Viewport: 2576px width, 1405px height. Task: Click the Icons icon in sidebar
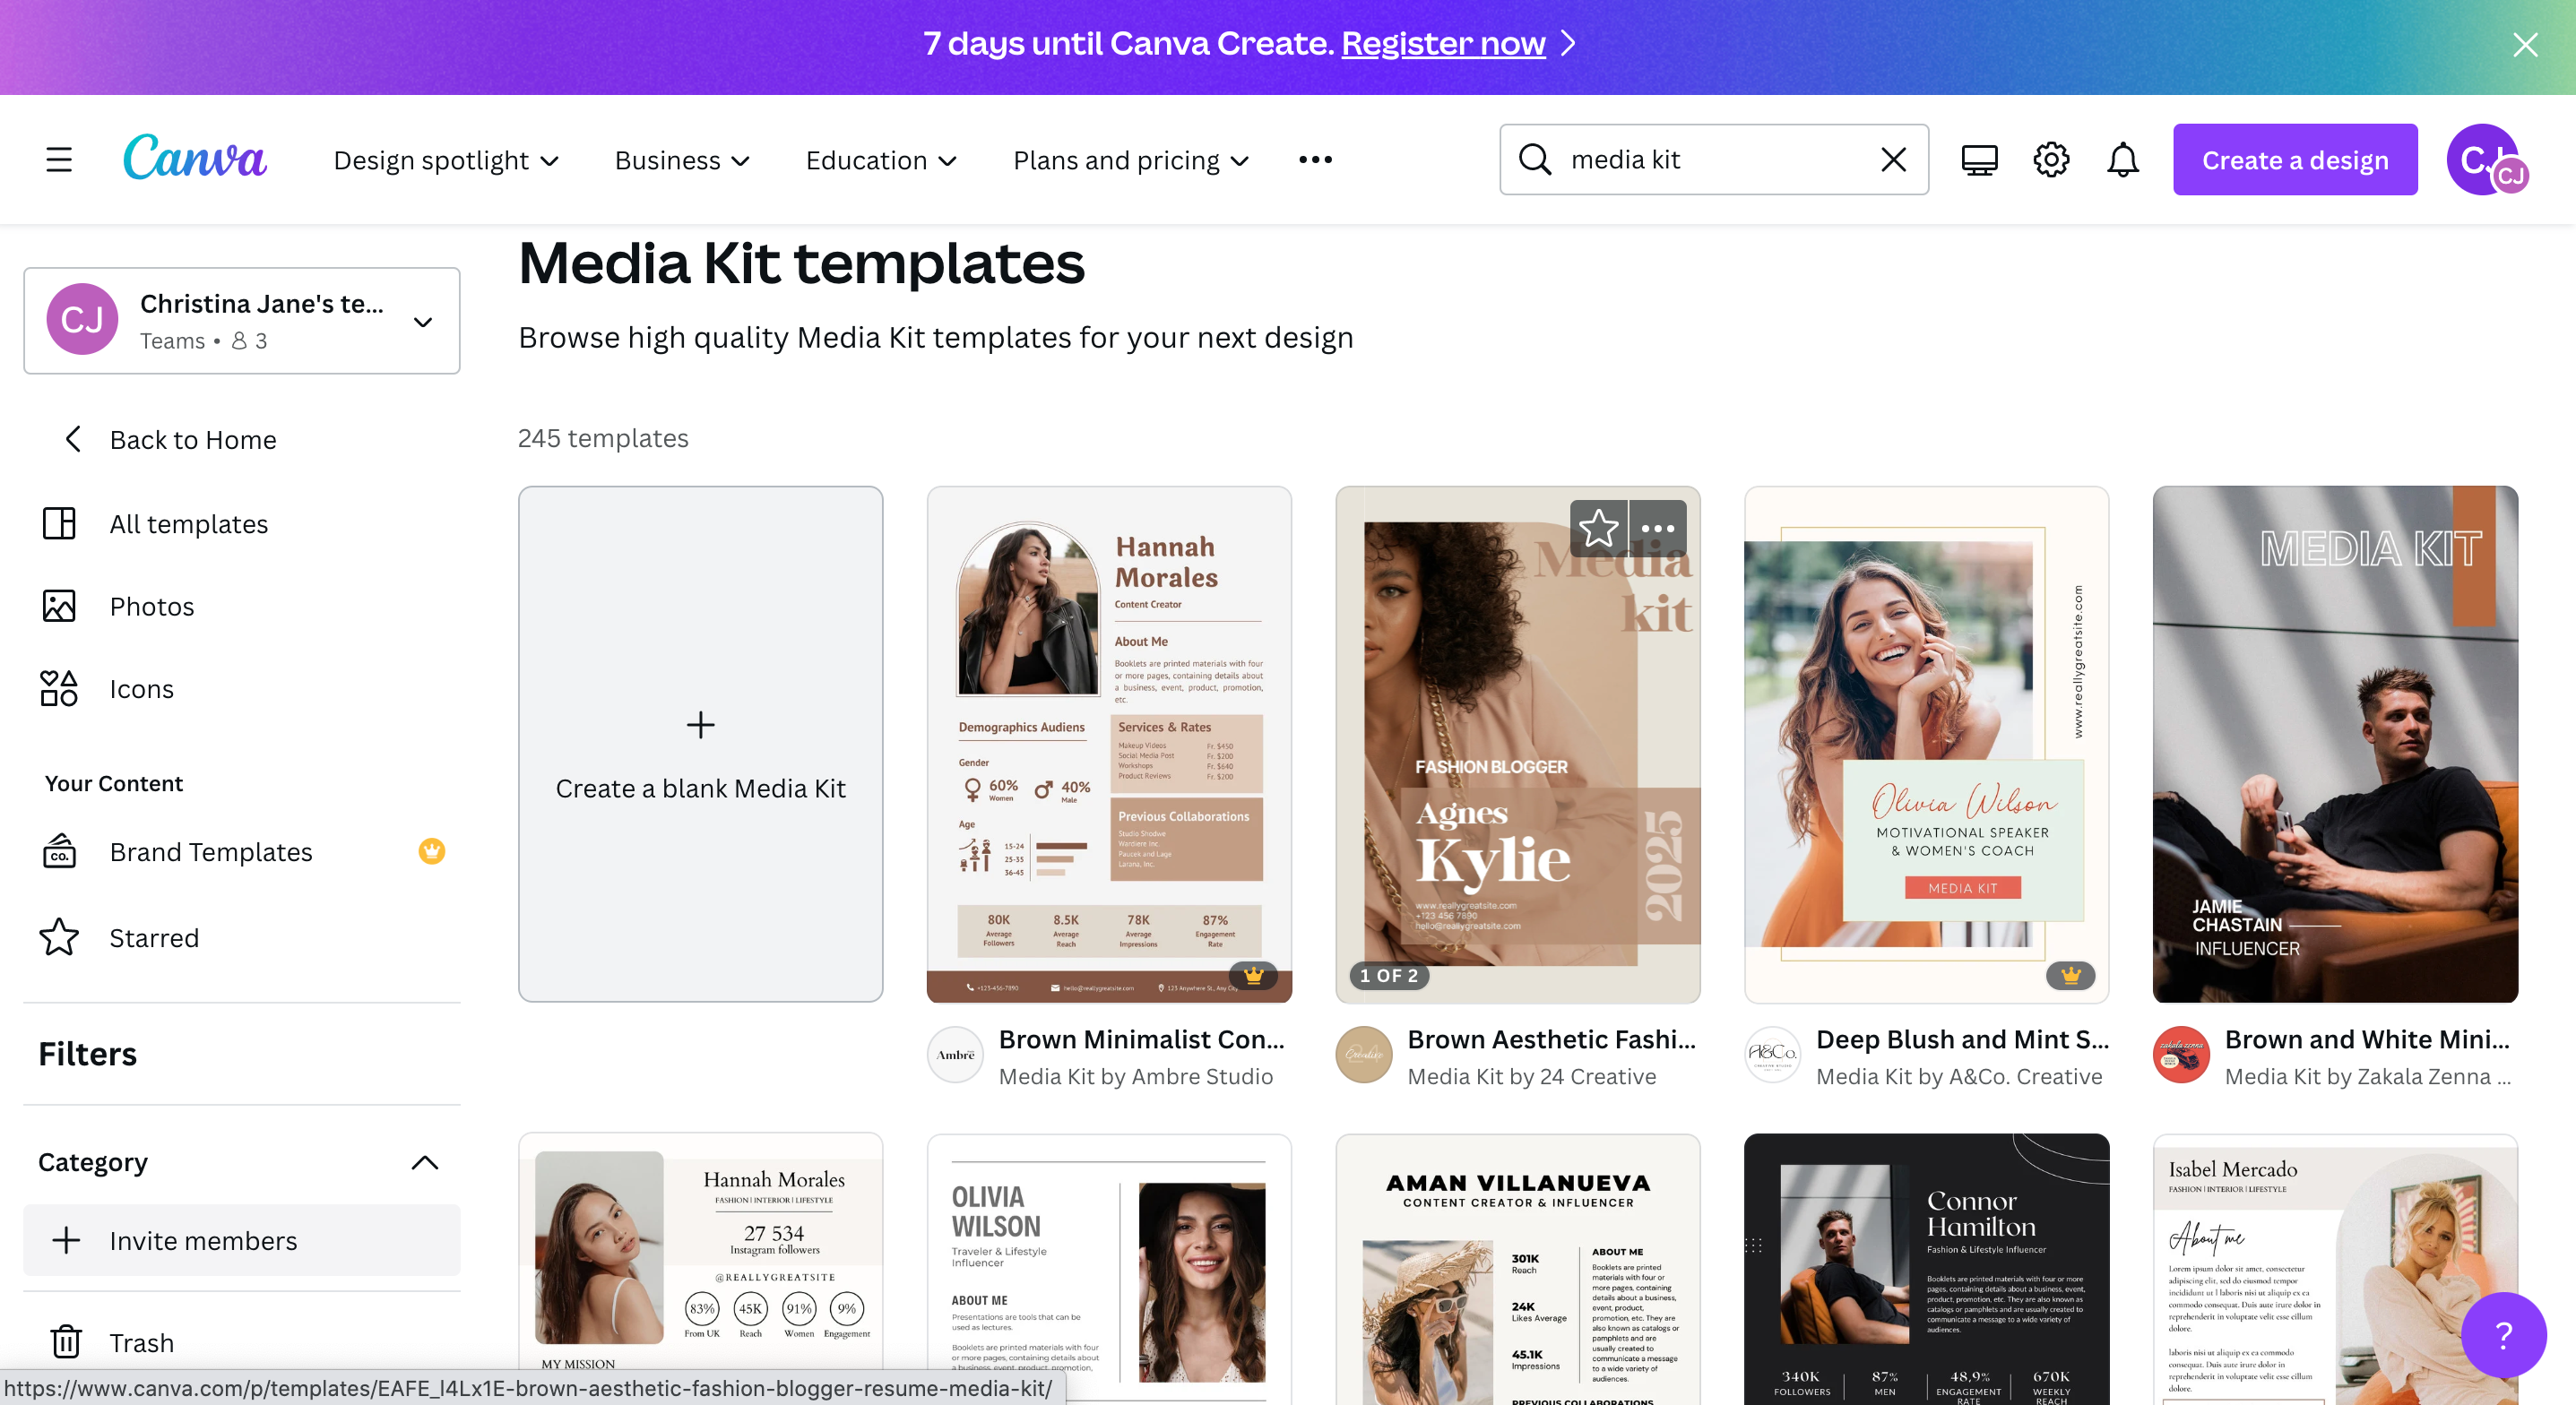(x=61, y=687)
